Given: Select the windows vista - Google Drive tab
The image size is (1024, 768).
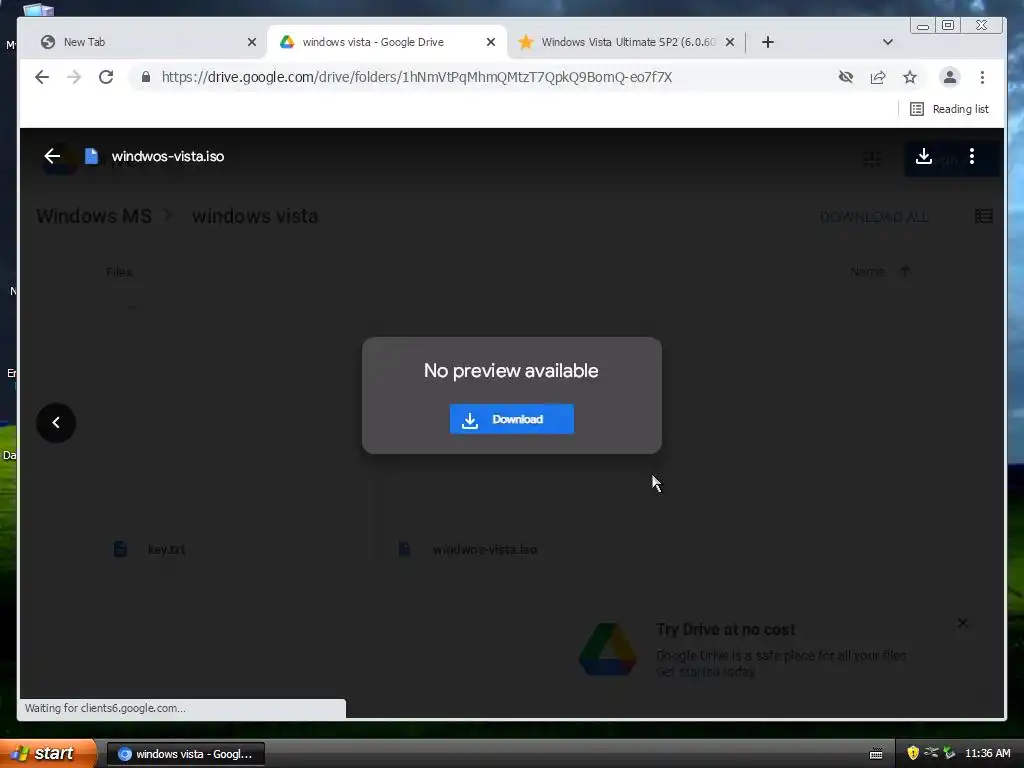Looking at the screenshot, I should coord(387,42).
